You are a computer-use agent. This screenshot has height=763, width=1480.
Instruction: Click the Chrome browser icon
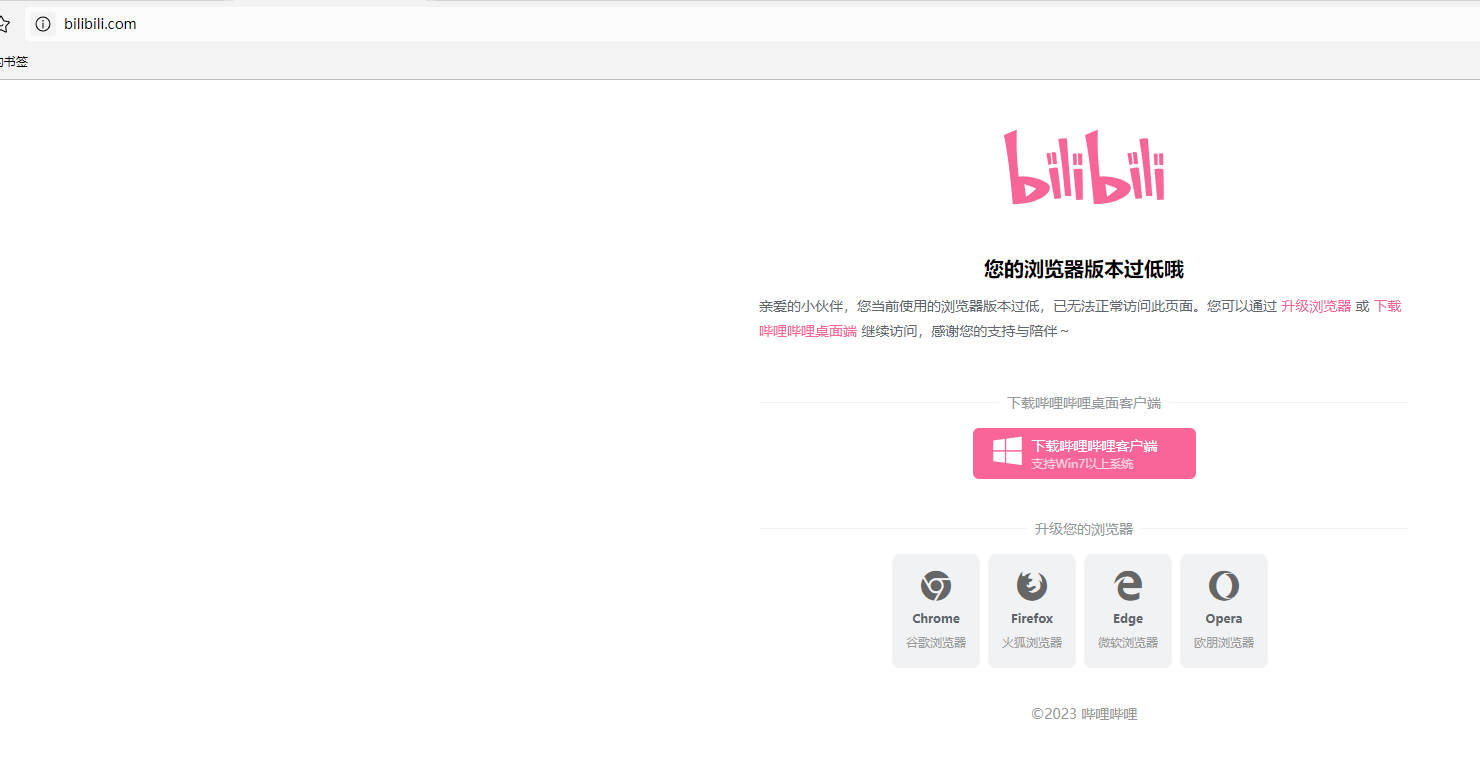[936, 586]
